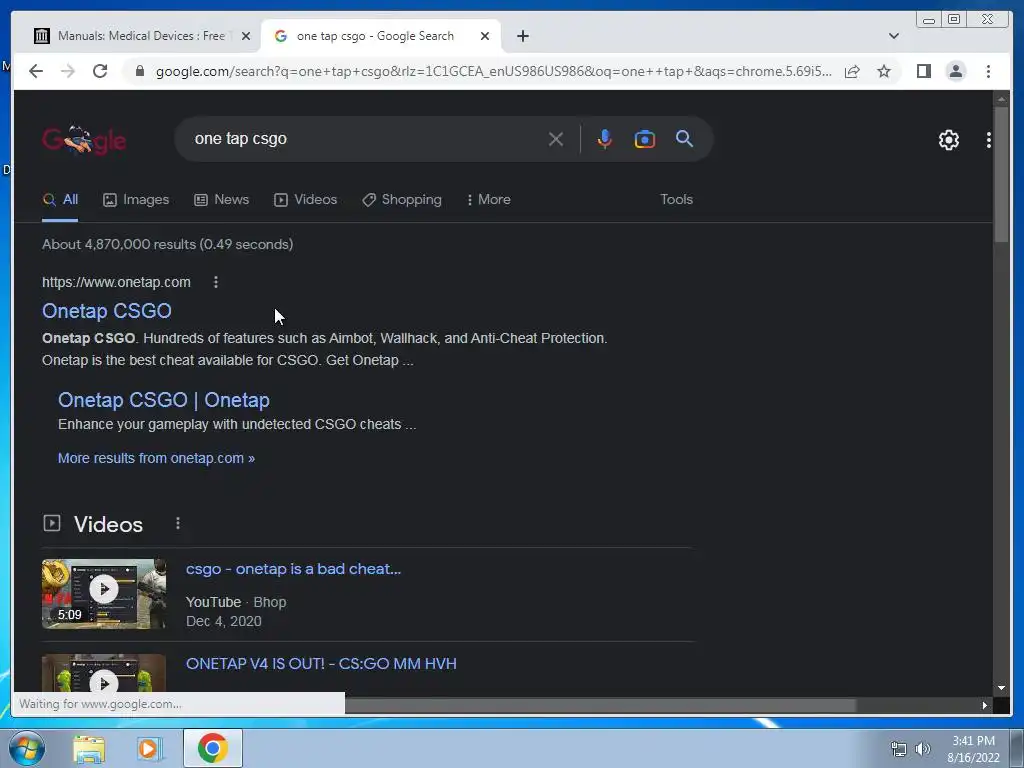This screenshot has width=1024, height=768.
Task: Click the URL address bar
Action: point(493,71)
